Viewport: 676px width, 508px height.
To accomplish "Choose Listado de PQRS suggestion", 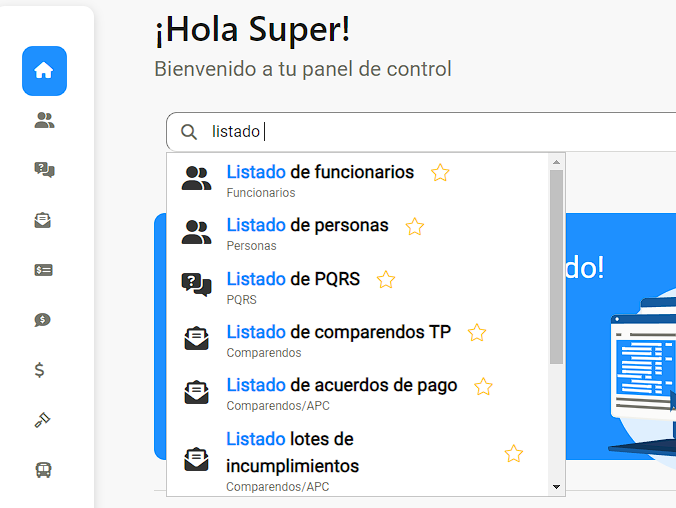I will tap(293, 279).
